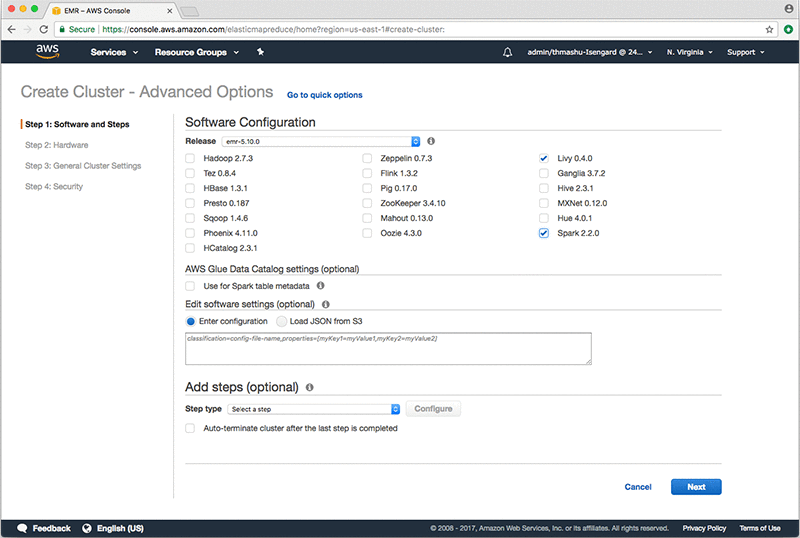This screenshot has width=800, height=538.
Task: Check the HCatalog 2.3.1 checkbox
Action: (x=190, y=248)
